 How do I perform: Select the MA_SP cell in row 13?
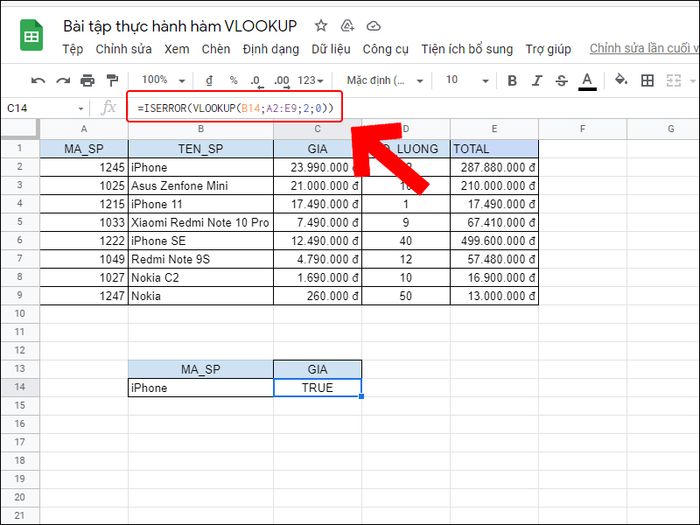[x=201, y=369]
